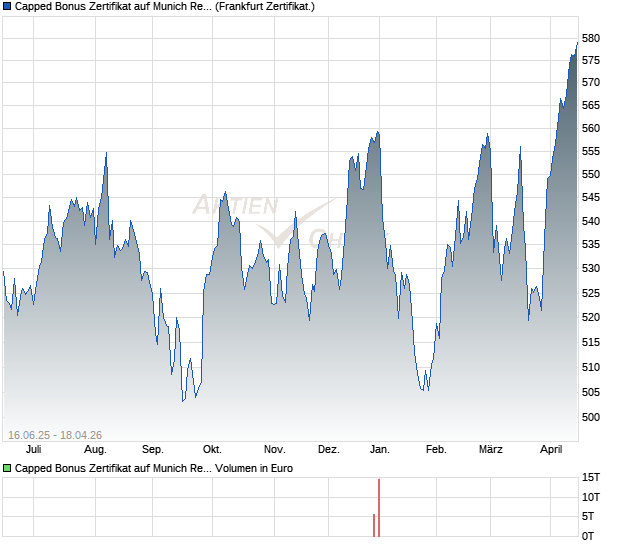The width and height of the screenshot is (620, 546).
Task: Click the 500 price axis label
Action: pos(591,417)
